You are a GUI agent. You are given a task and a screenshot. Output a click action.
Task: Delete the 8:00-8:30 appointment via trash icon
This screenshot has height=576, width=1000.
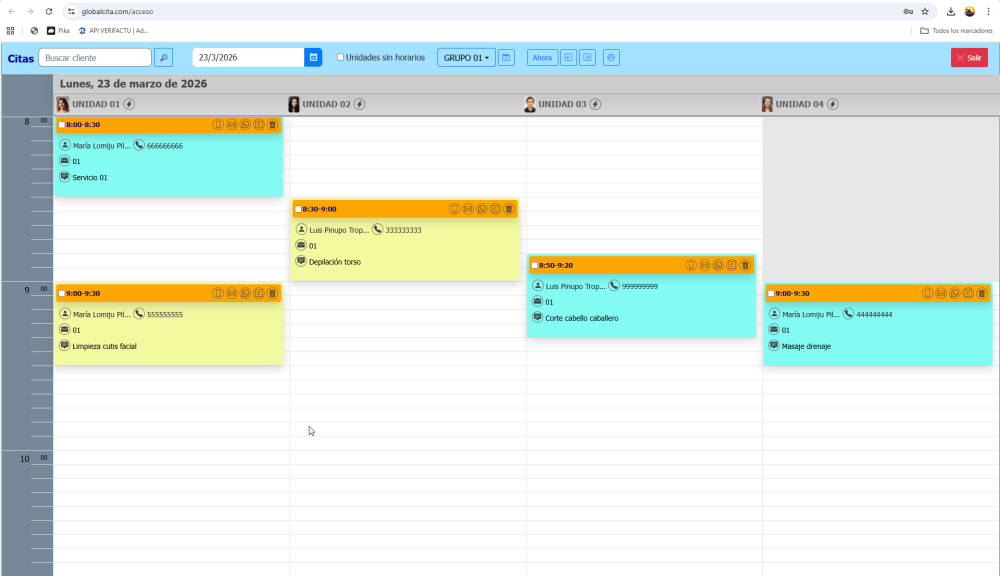click(x=272, y=125)
